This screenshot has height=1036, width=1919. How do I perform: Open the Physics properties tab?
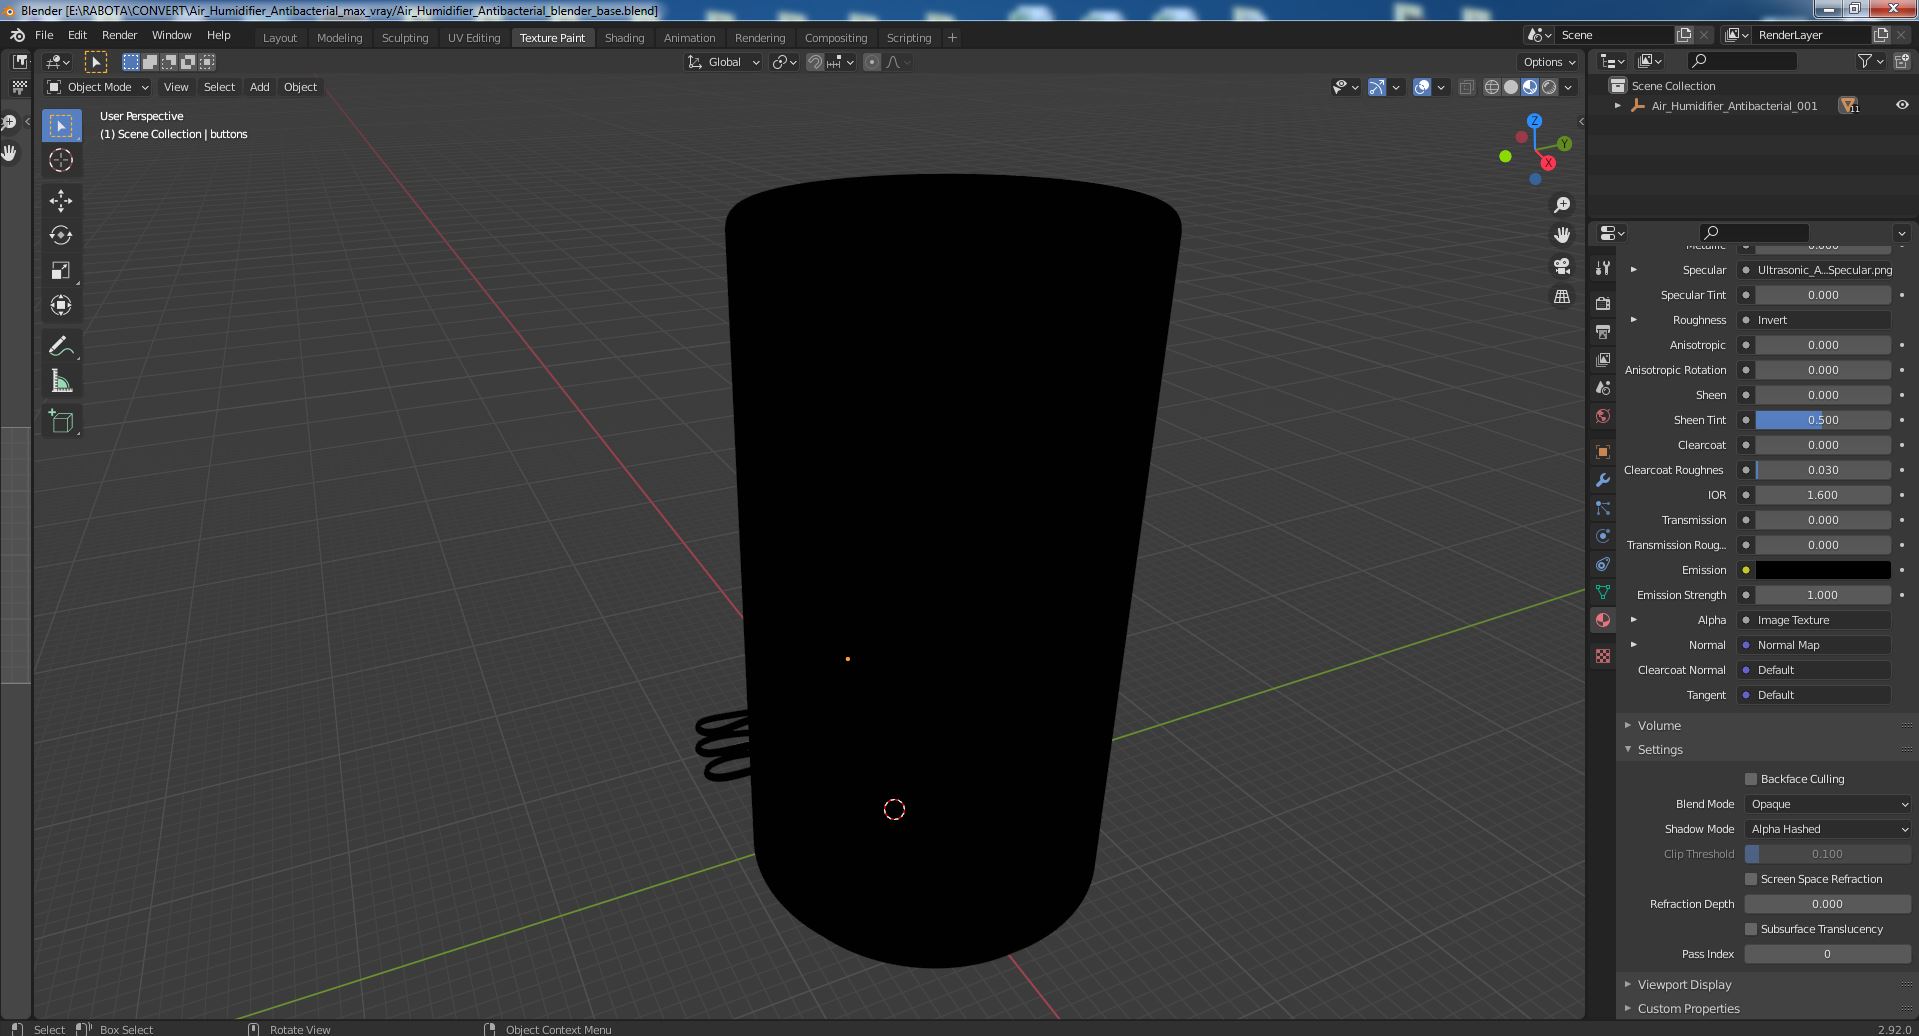1603,535
